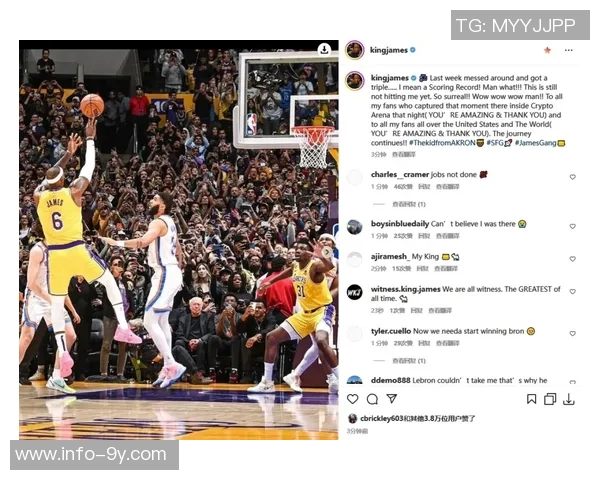The width and height of the screenshot is (600, 480).
Task: Click the red star favorite icon
Action: point(547,50)
